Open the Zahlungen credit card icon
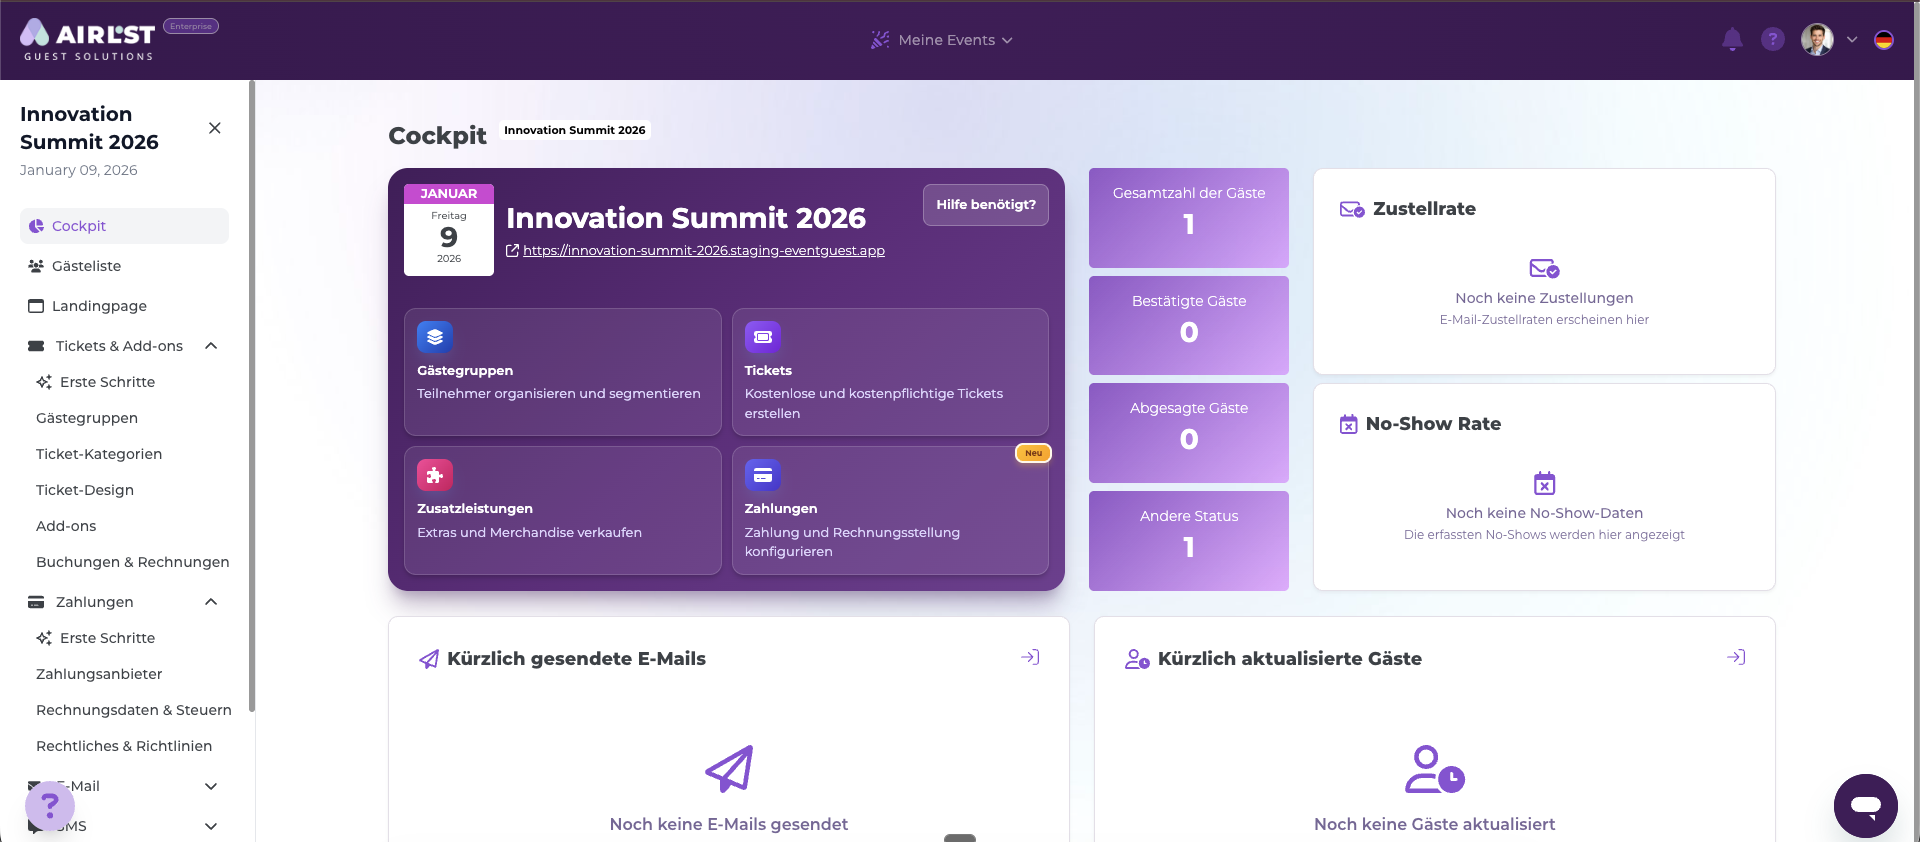1920x842 pixels. point(763,475)
